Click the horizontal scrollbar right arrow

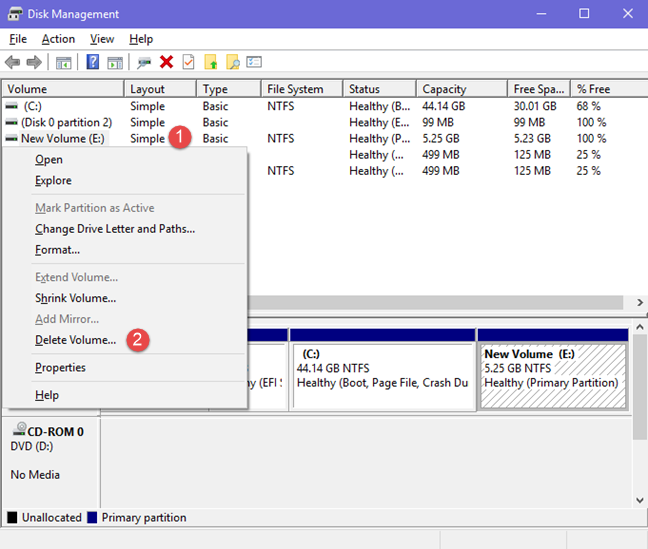[x=640, y=303]
